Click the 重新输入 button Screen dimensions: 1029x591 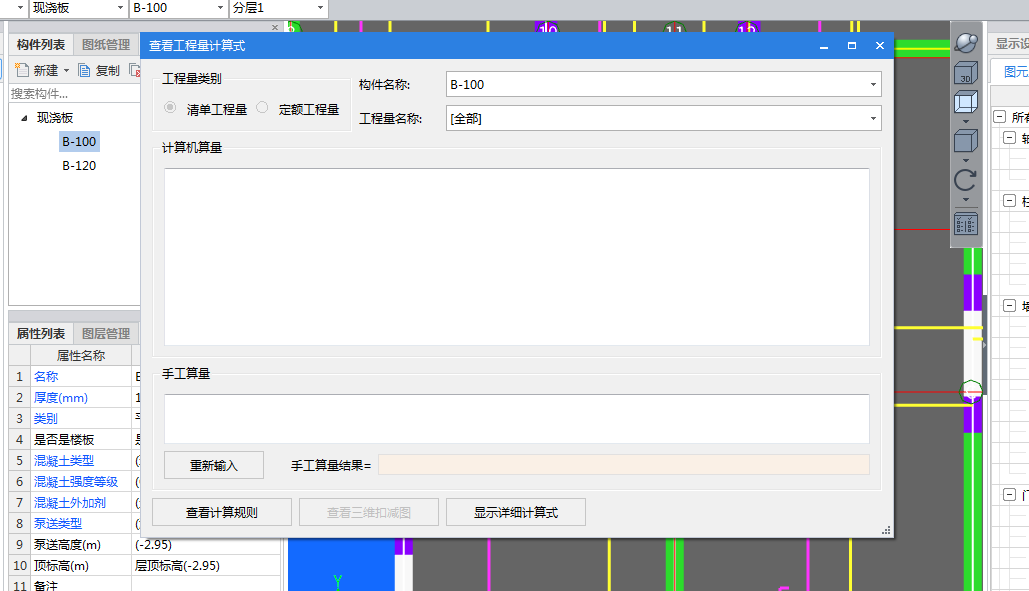point(214,465)
